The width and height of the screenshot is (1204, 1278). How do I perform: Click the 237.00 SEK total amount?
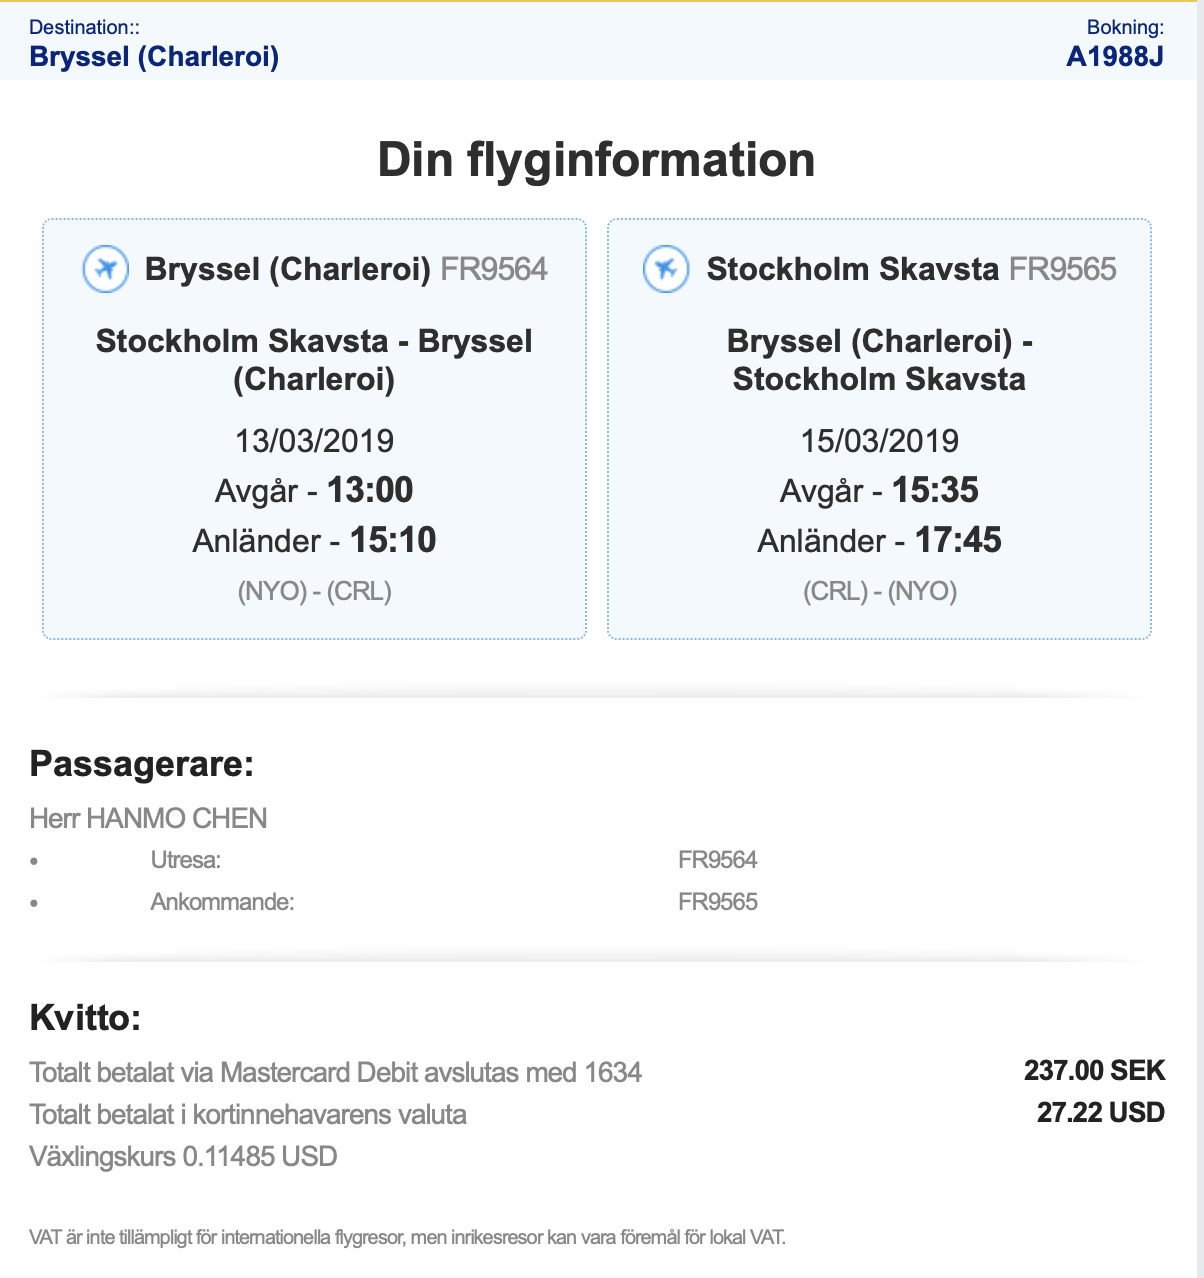click(x=1094, y=1071)
